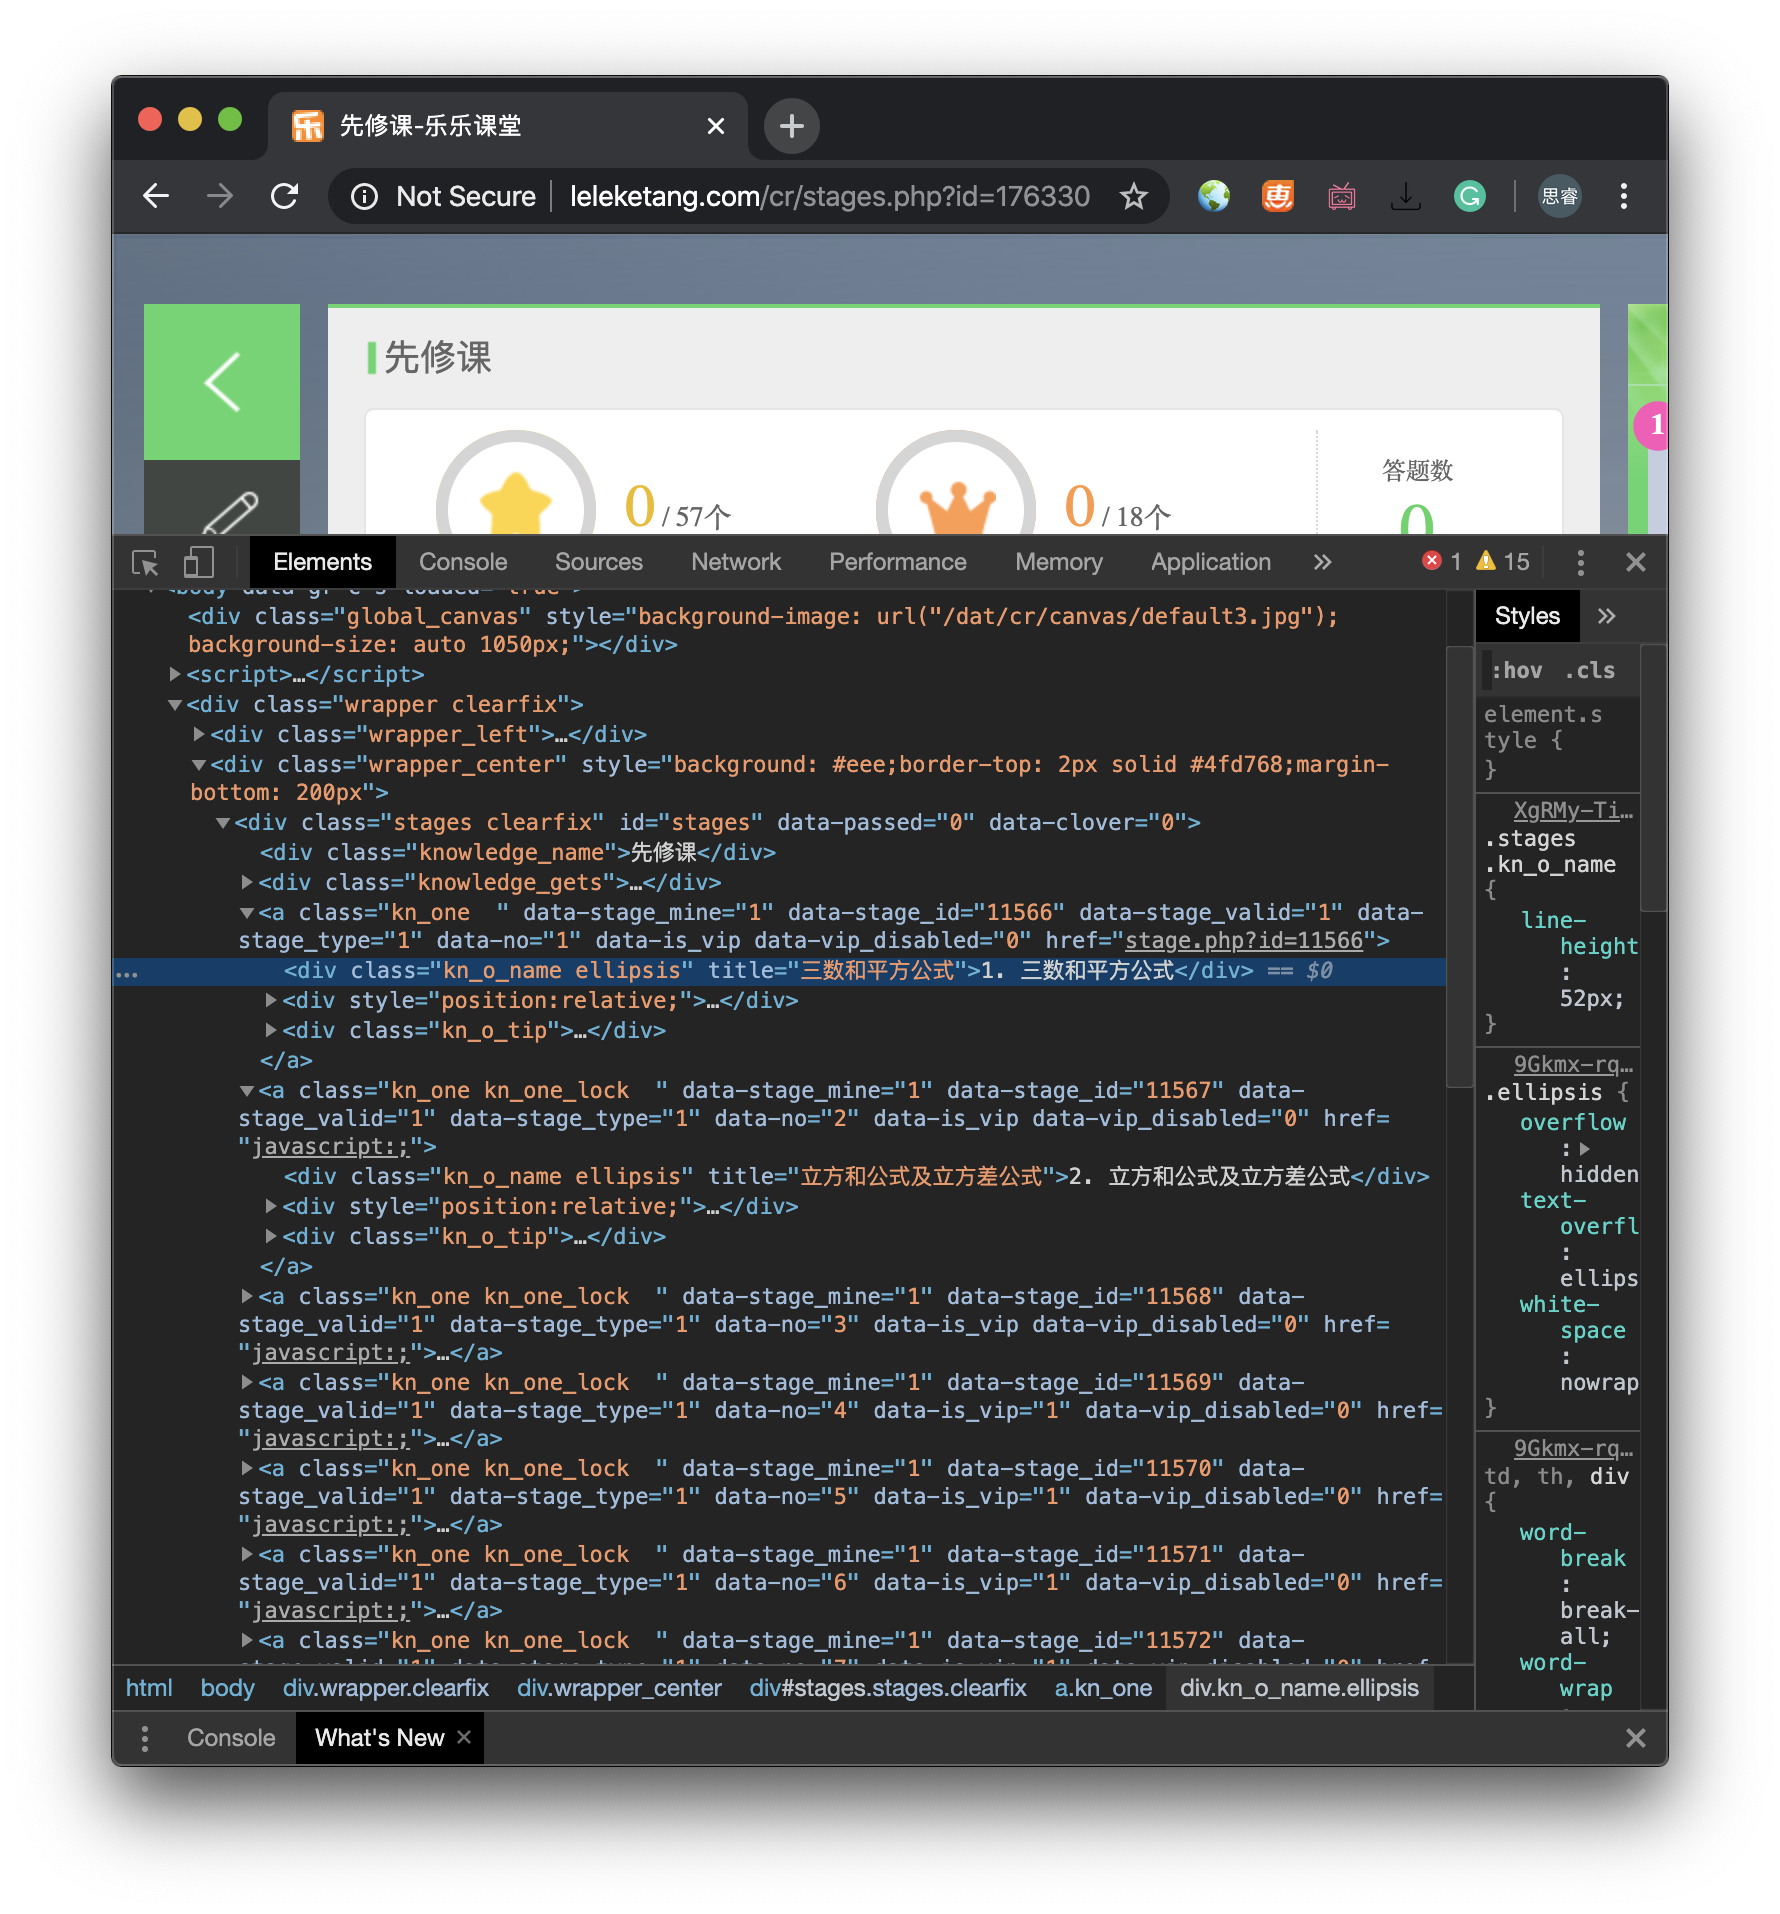Switch to the Network tab

click(x=736, y=562)
